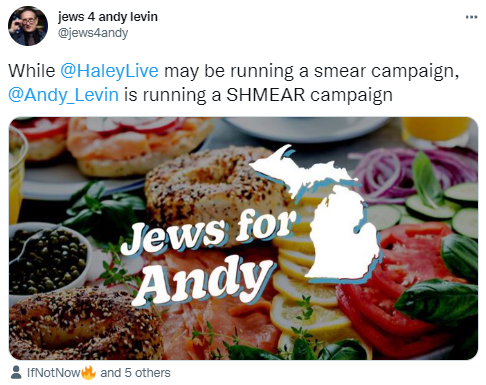Click the tagged people person icon

click(16, 372)
